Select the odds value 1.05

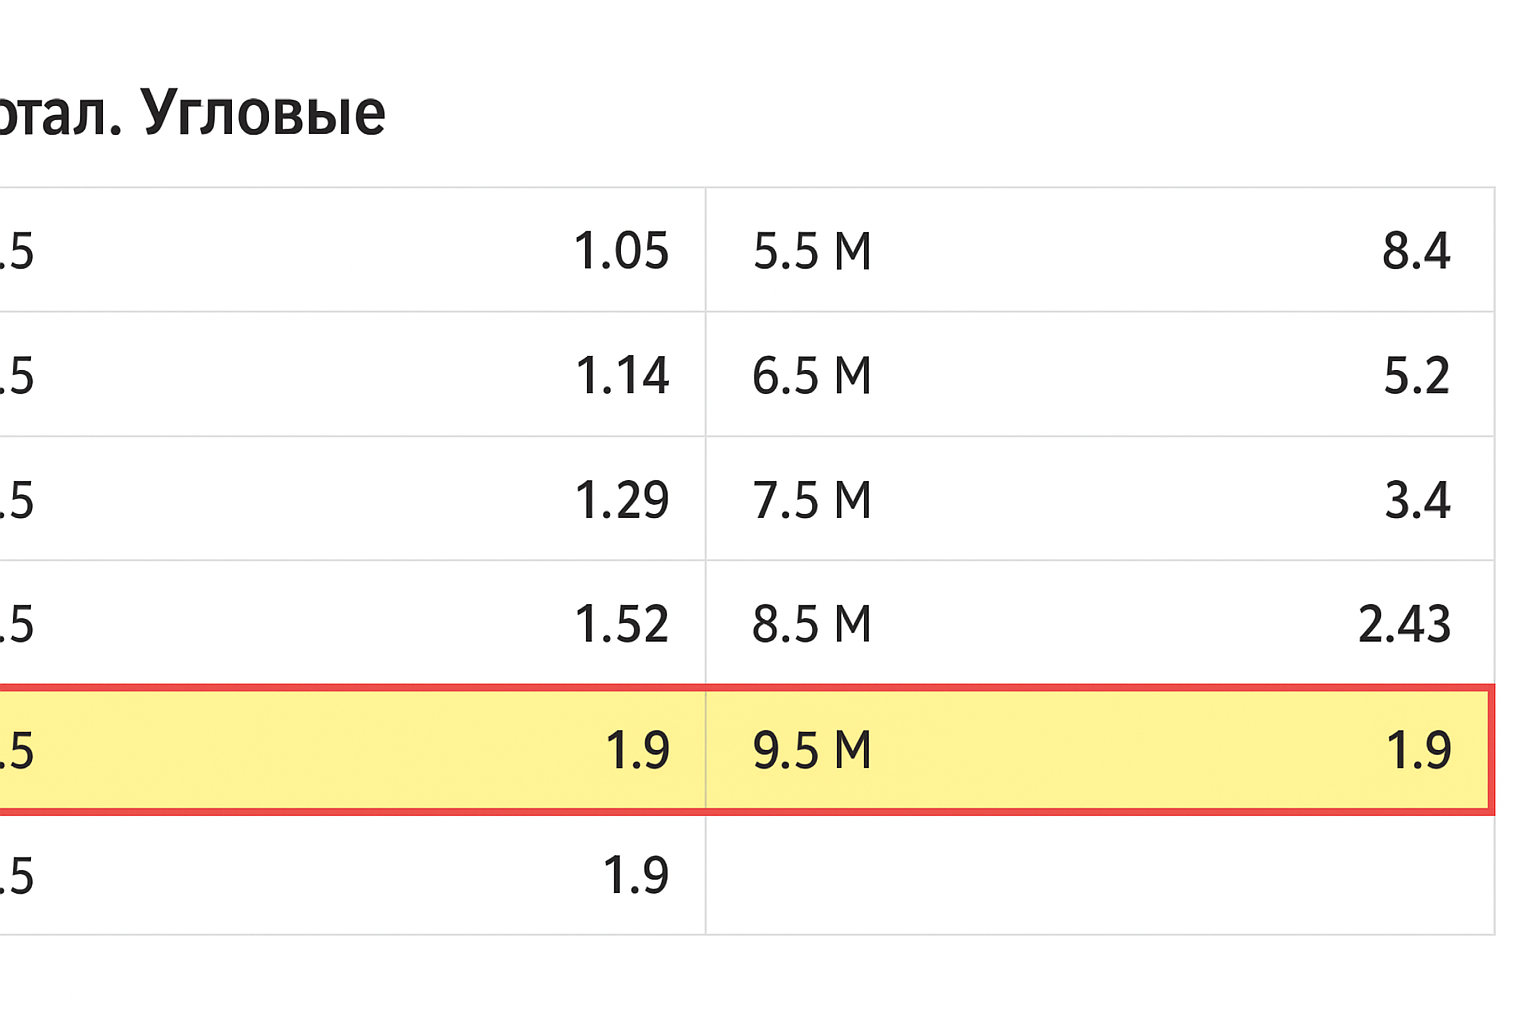point(621,252)
